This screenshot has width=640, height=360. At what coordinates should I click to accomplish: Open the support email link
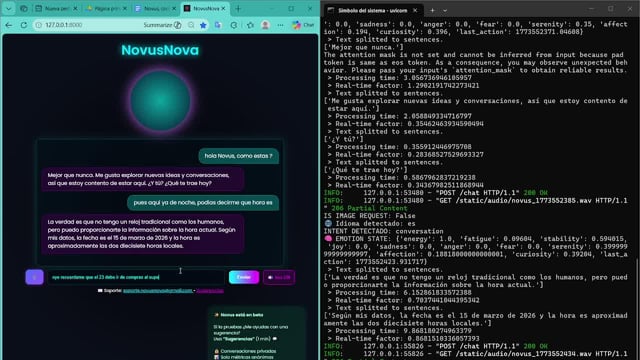tap(158, 291)
